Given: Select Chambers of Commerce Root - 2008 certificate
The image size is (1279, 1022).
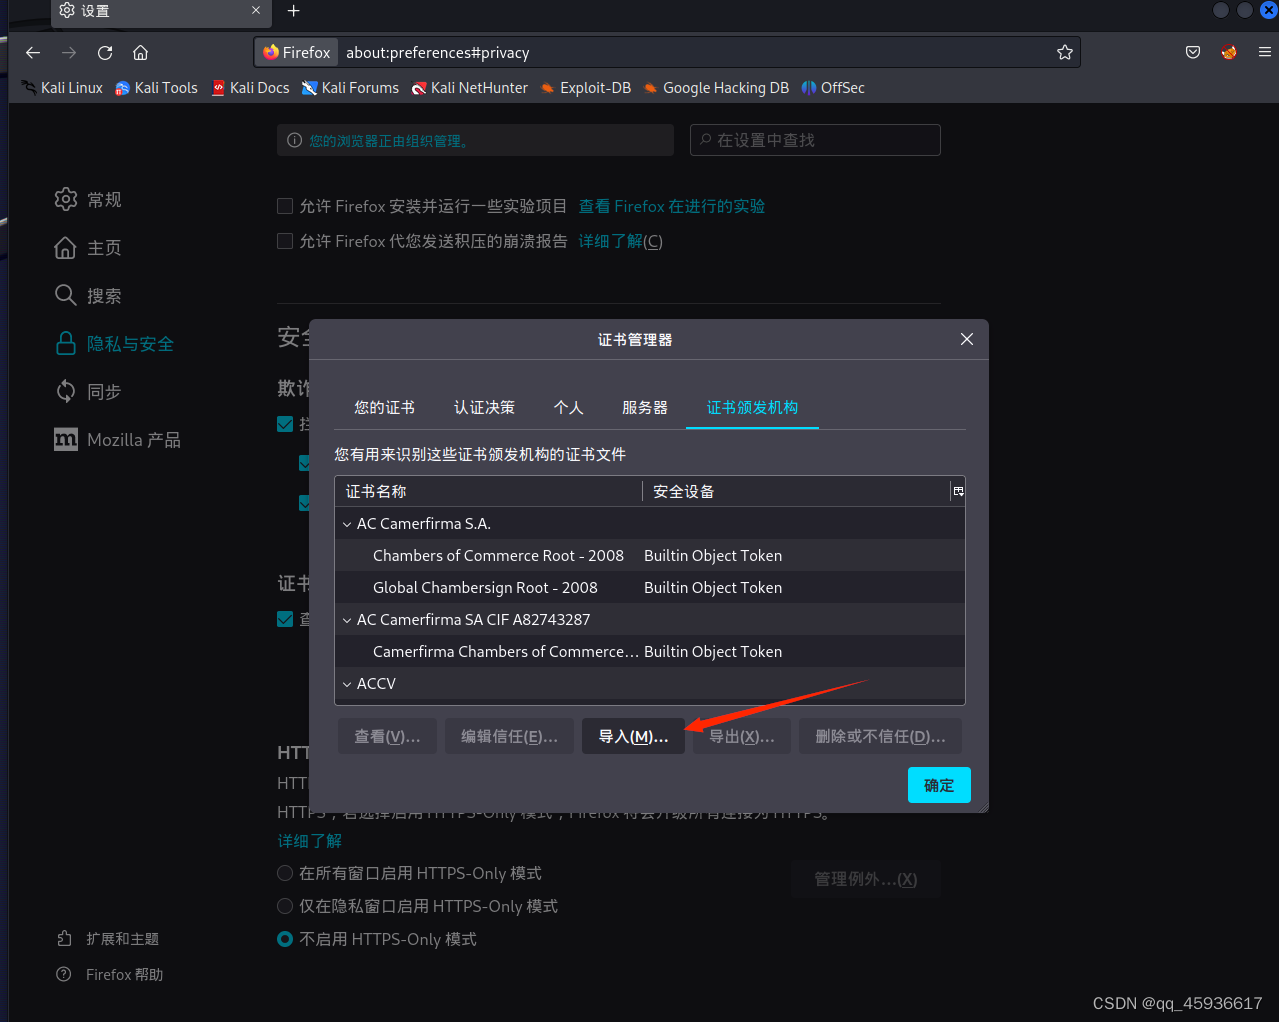Looking at the screenshot, I should [x=650, y=555].
